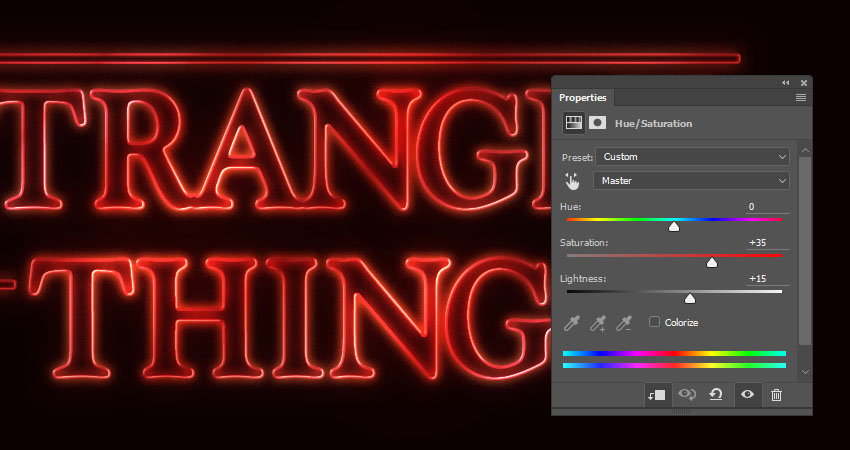Close the Properties panel
This screenshot has width=850, height=450.
pos(804,83)
